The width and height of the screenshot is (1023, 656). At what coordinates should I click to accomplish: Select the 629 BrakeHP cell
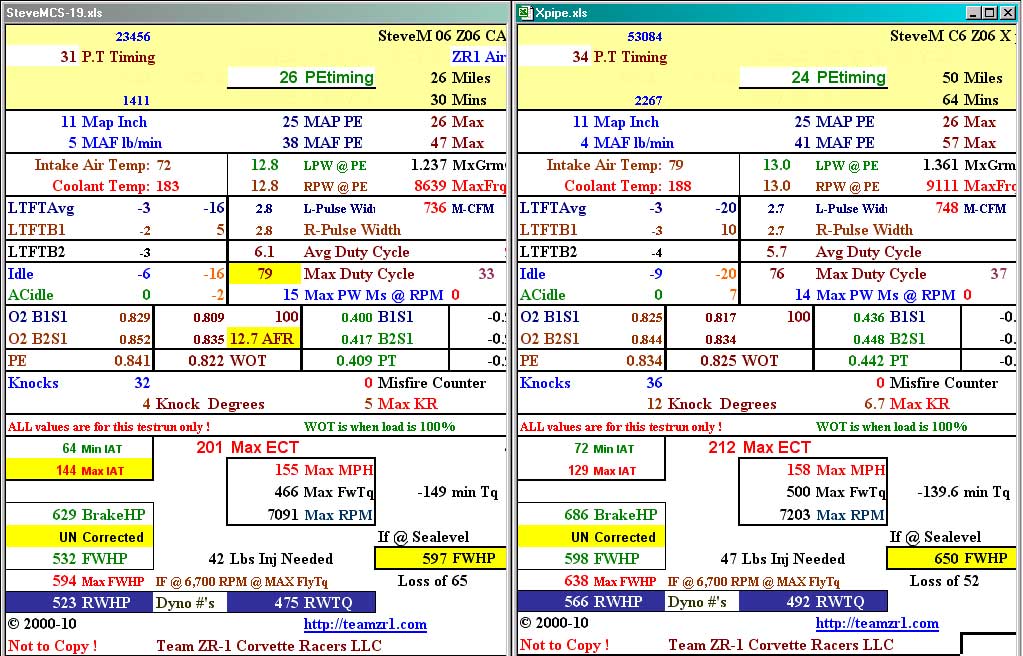coord(80,515)
